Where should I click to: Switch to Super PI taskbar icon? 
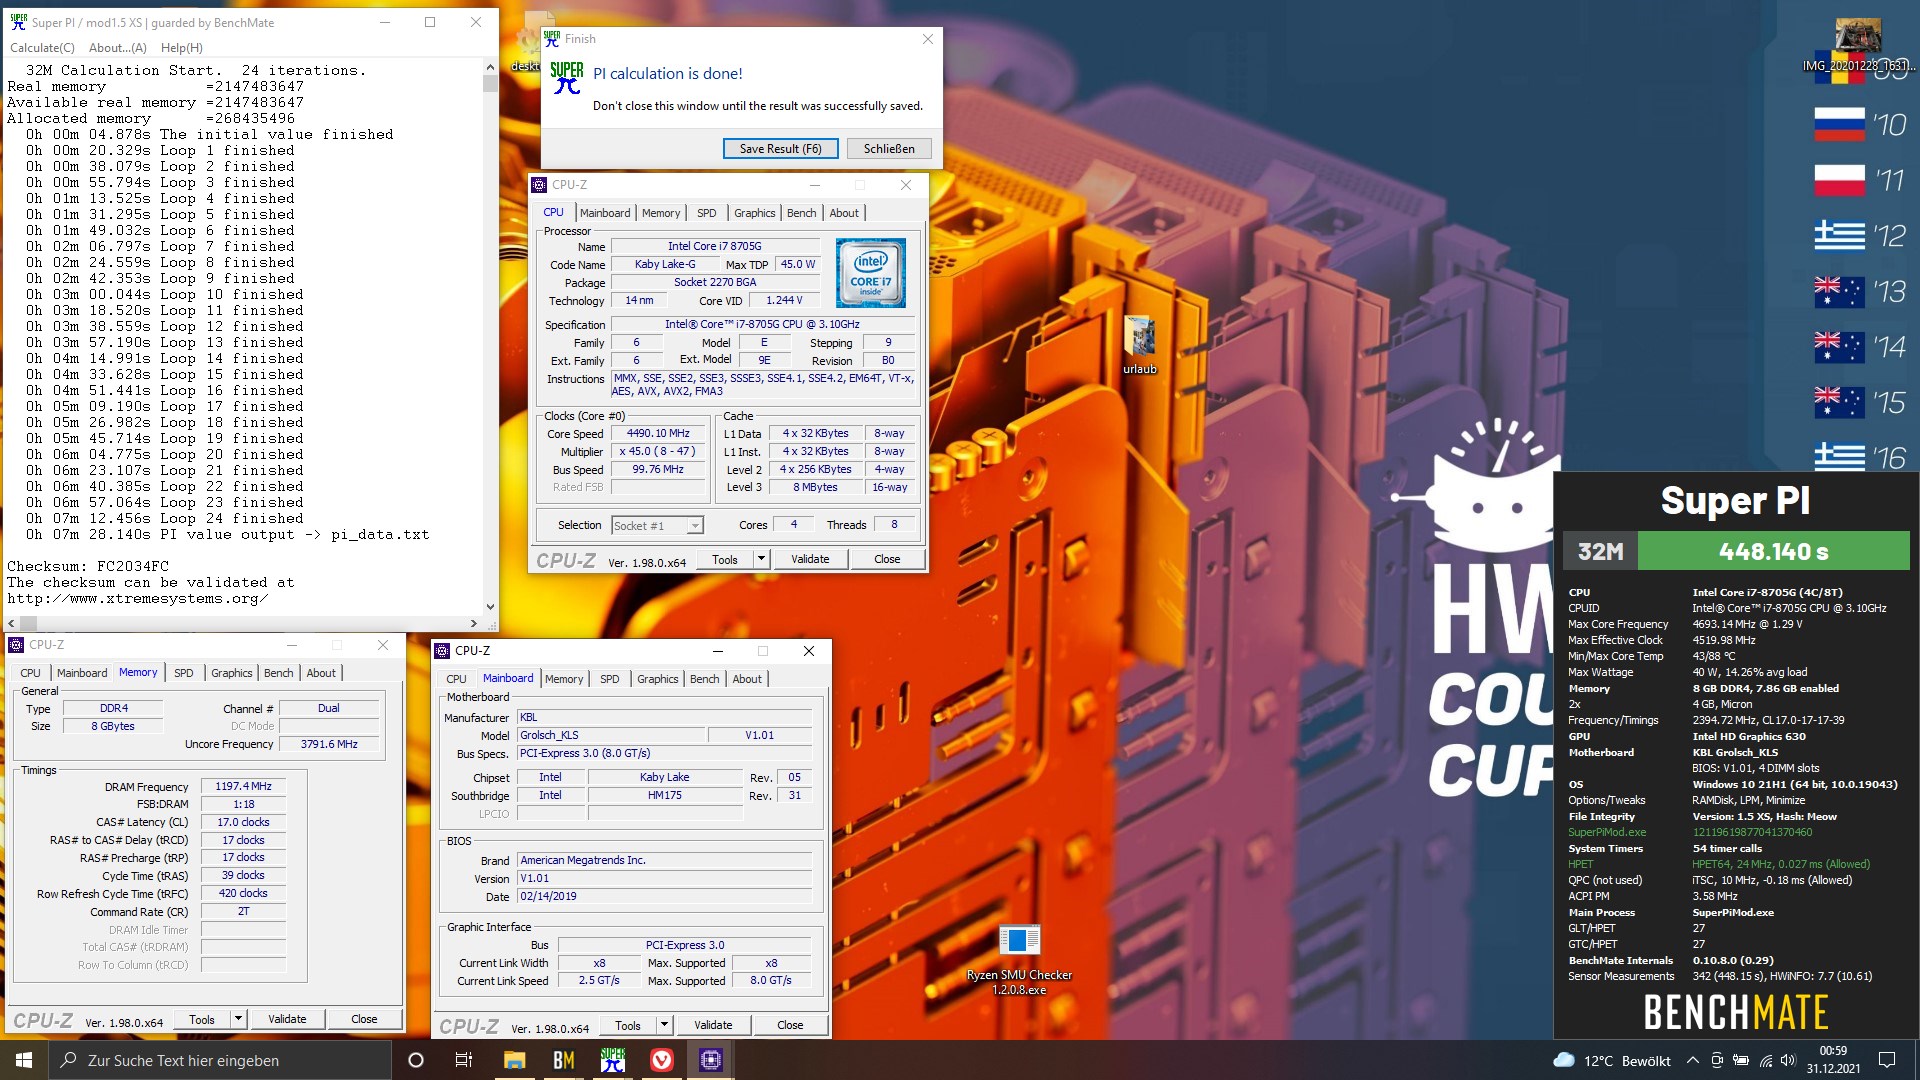612,1060
